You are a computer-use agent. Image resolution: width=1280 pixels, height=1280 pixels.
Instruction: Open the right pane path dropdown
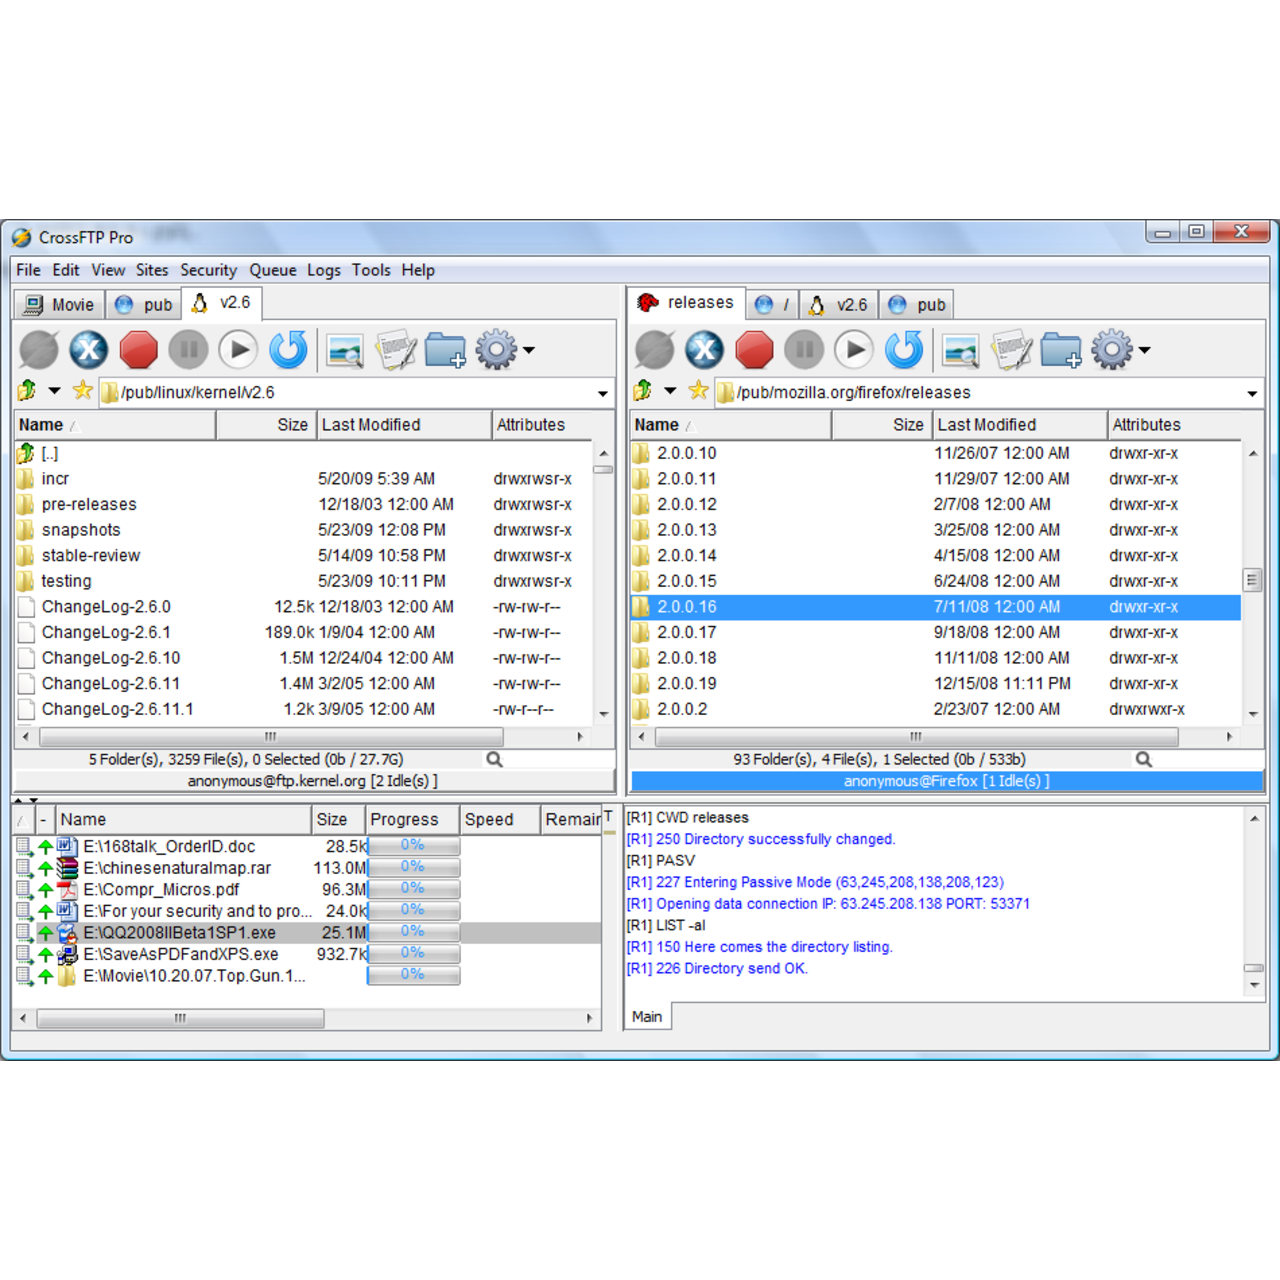pos(1252,393)
